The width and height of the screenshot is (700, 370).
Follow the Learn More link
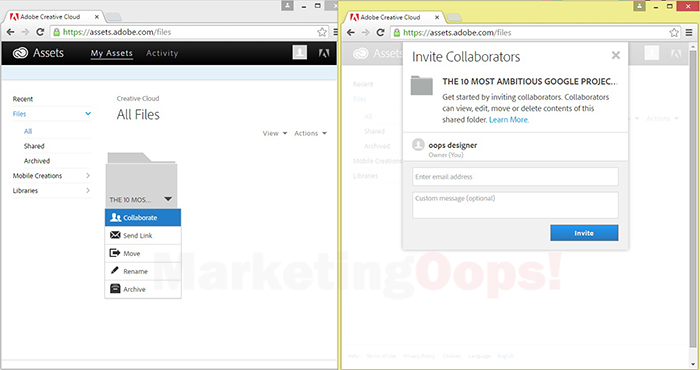point(508,120)
